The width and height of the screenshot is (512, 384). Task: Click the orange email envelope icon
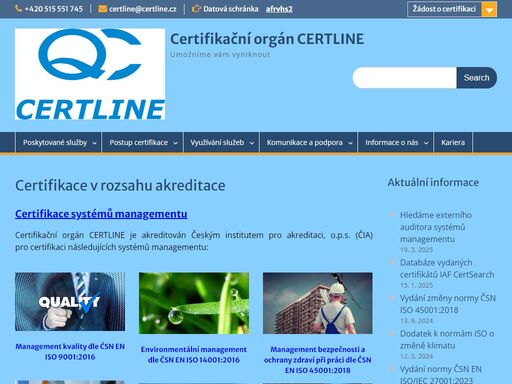(103, 9)
